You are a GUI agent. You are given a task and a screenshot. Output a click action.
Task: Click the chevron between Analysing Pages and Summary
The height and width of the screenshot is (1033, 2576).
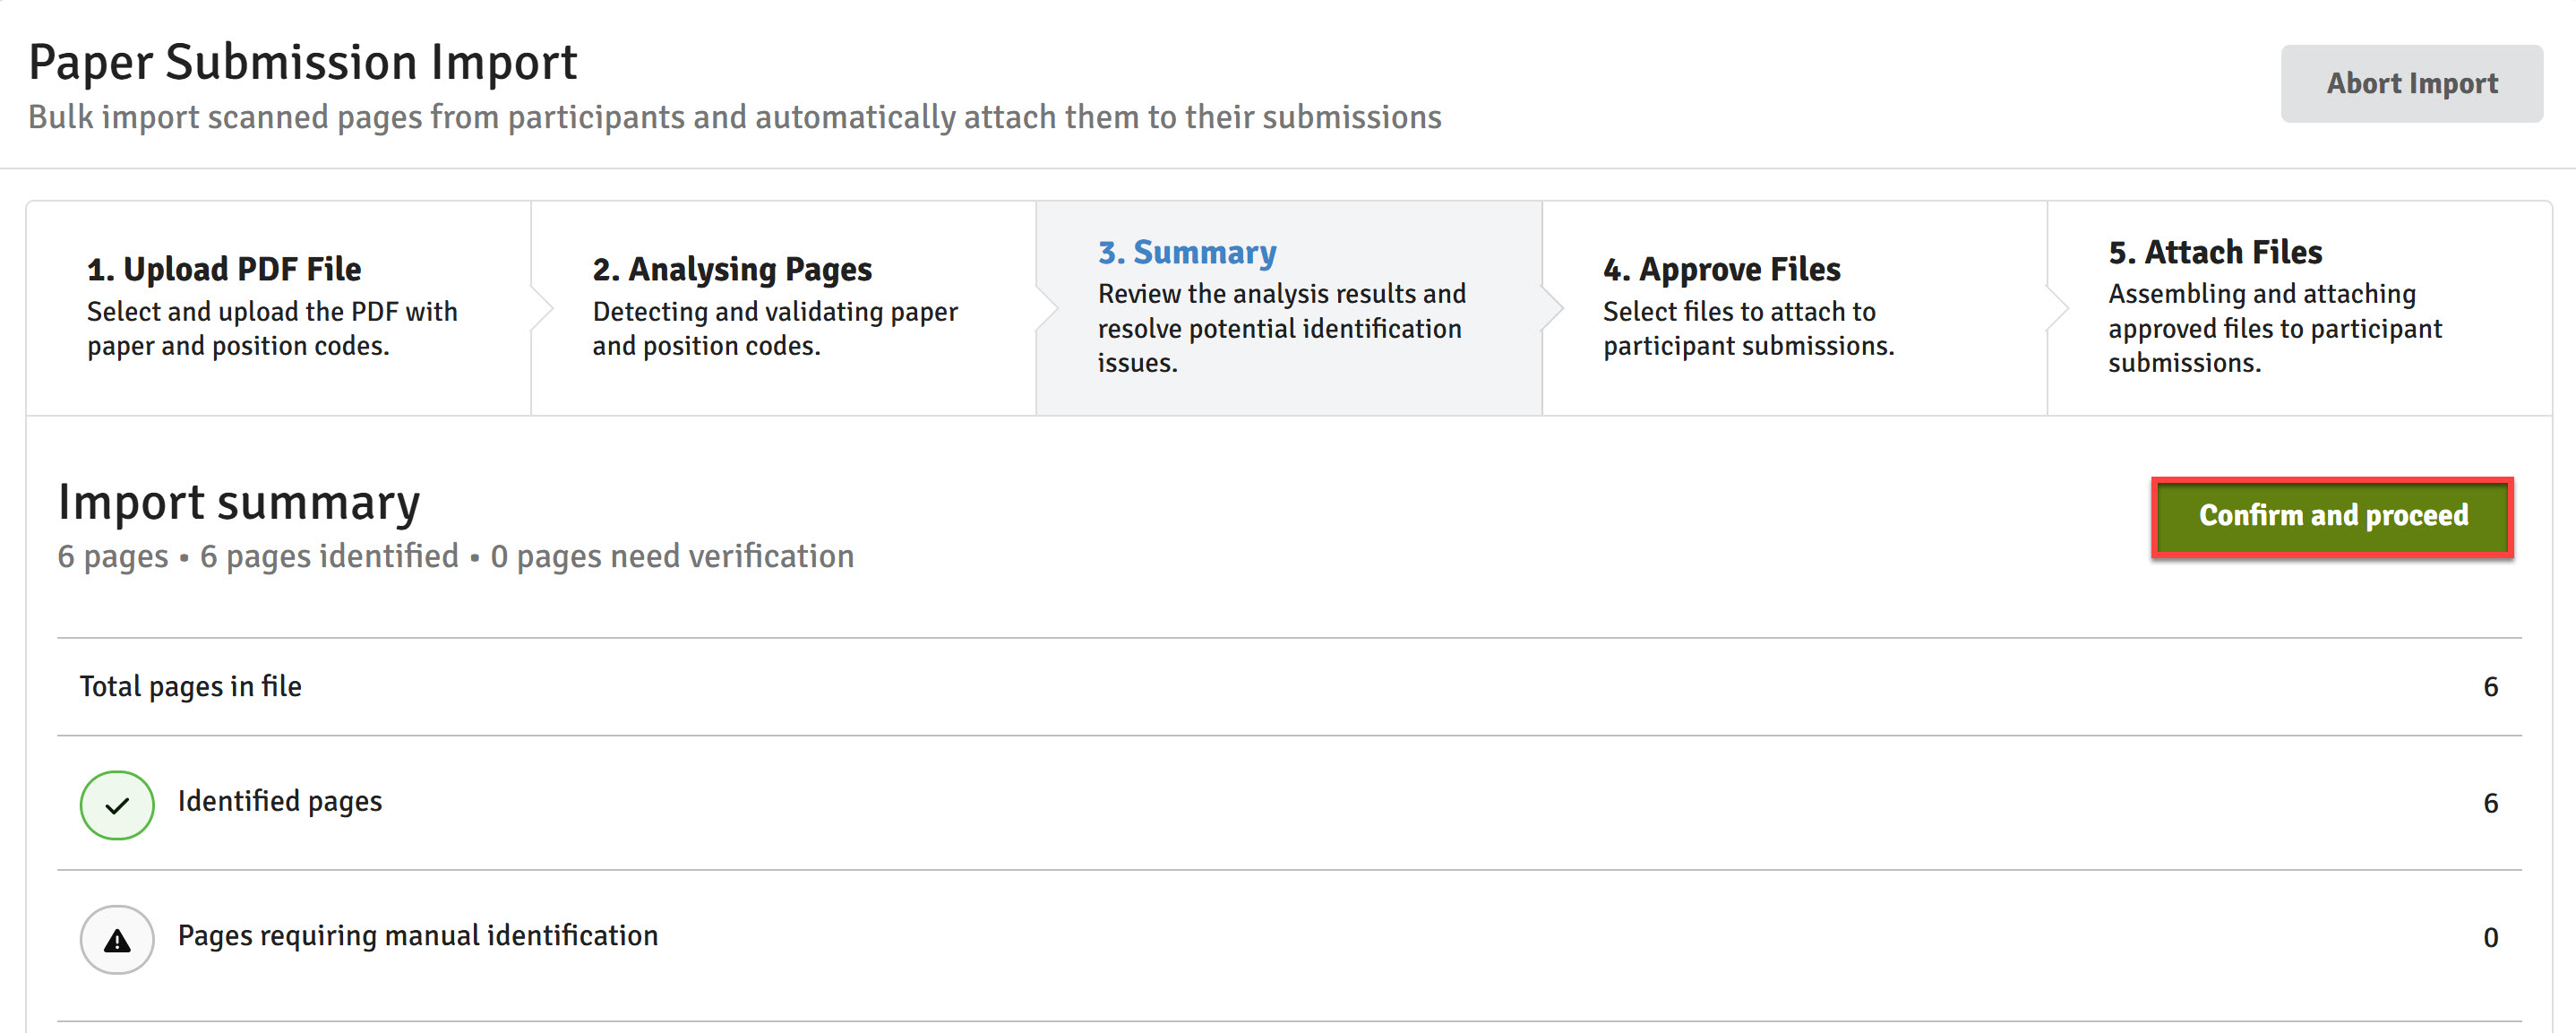click(x=1047, y=307)
